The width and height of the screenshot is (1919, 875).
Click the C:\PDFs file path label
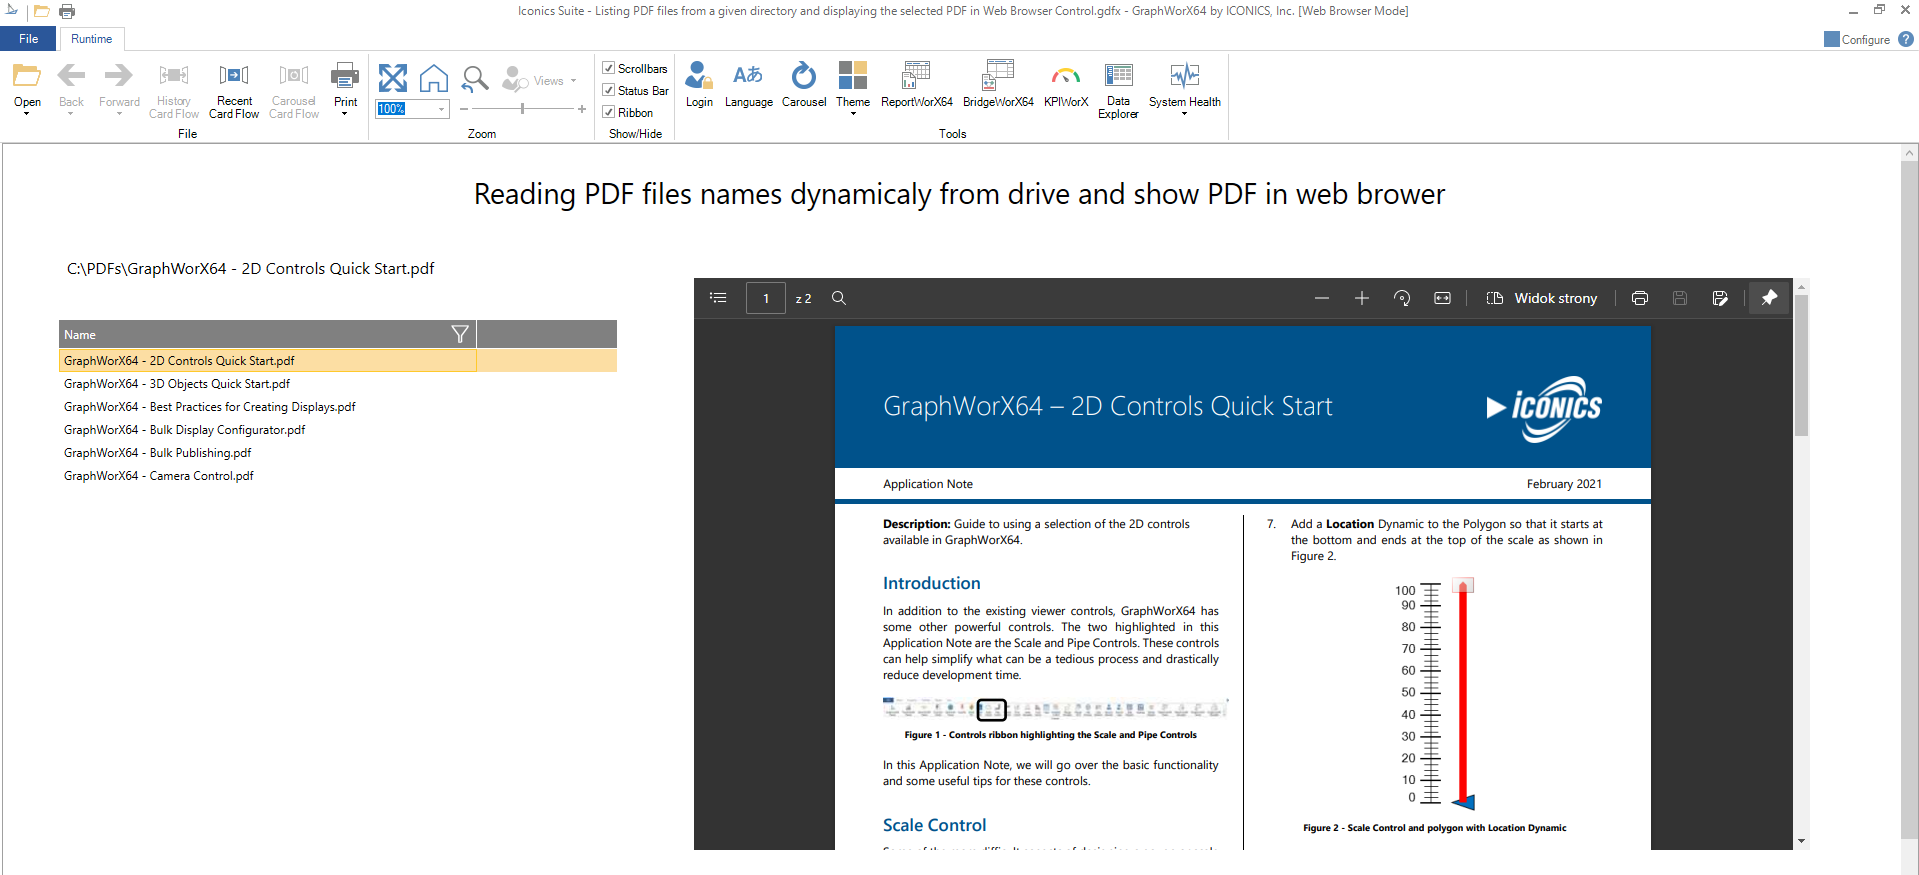[251, 268]
